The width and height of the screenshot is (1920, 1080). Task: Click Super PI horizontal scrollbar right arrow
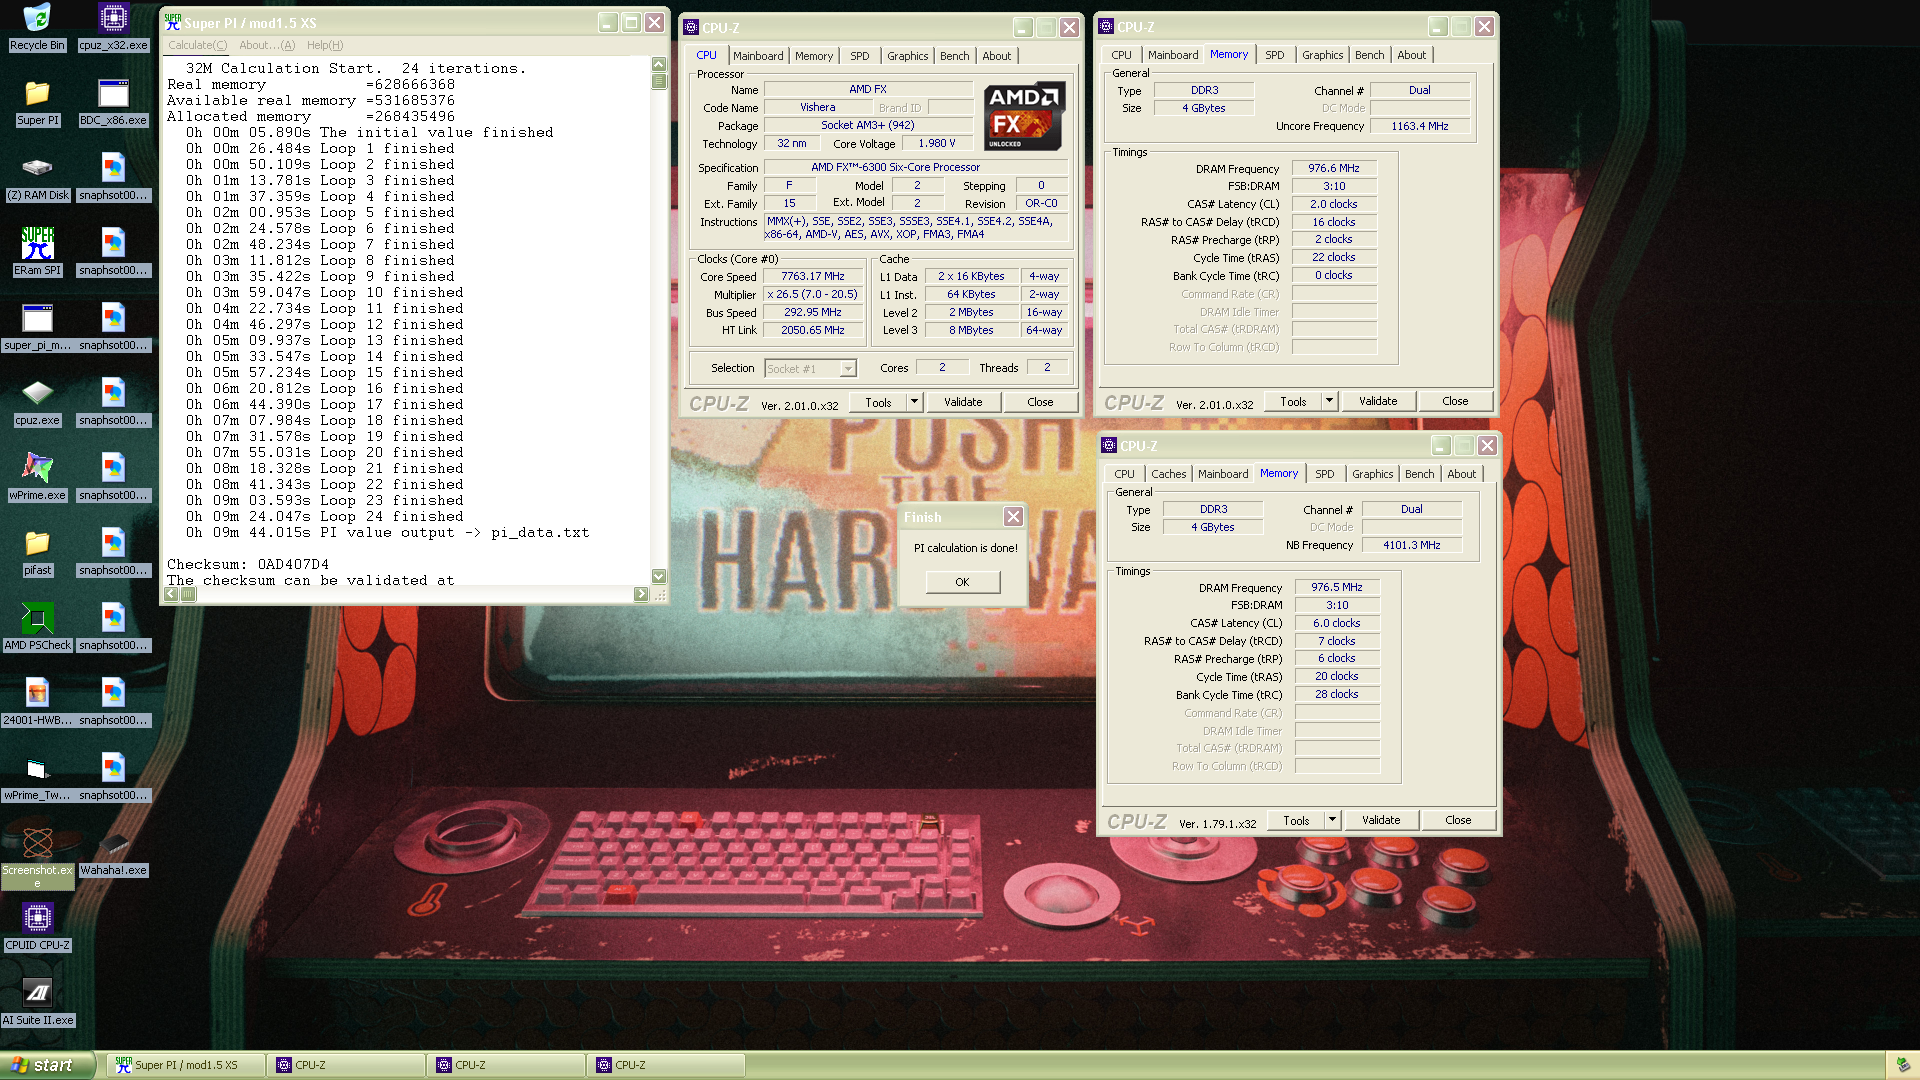[x=641, y=594]
